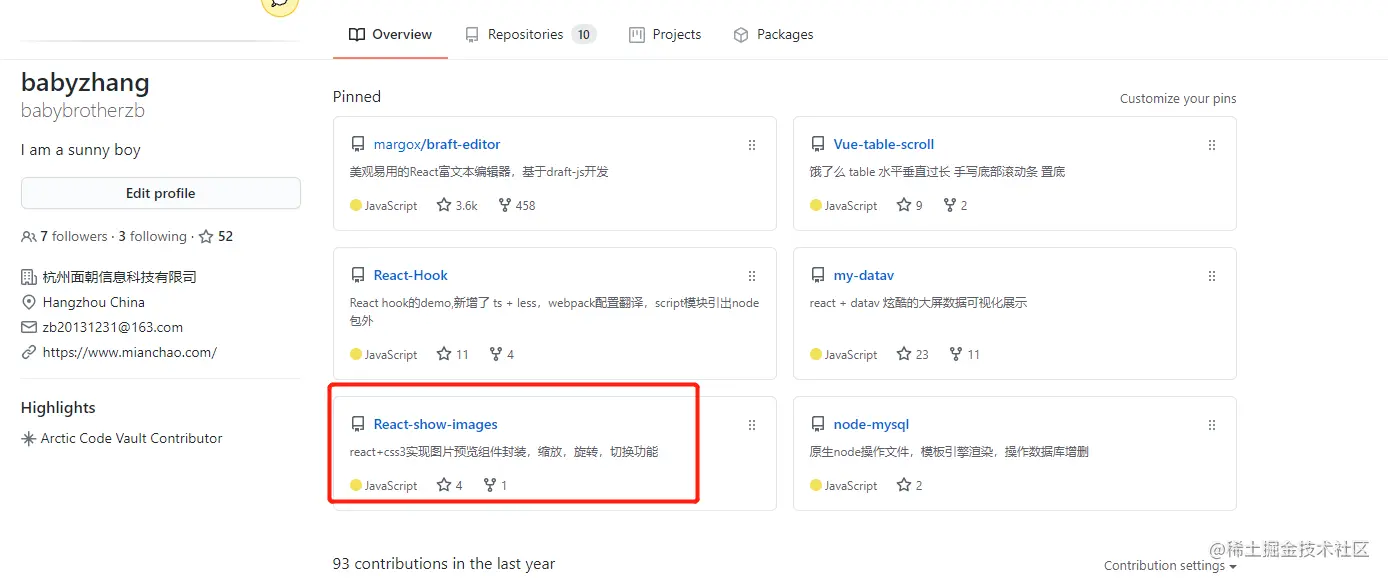1388x578 pixels.
Task: Open the zb20131231@163.com email link
Action: pyautogui.click(x=113, y=327)
